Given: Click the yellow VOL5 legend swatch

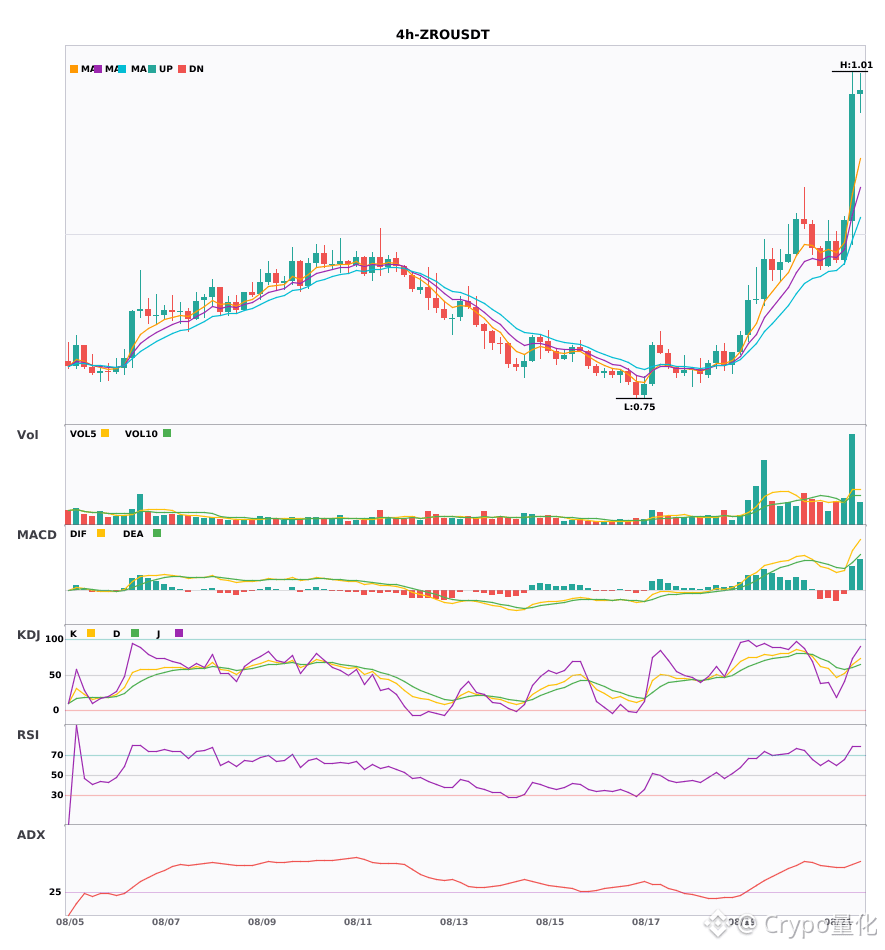Looking at the screenshot, I should click(105, 433).
